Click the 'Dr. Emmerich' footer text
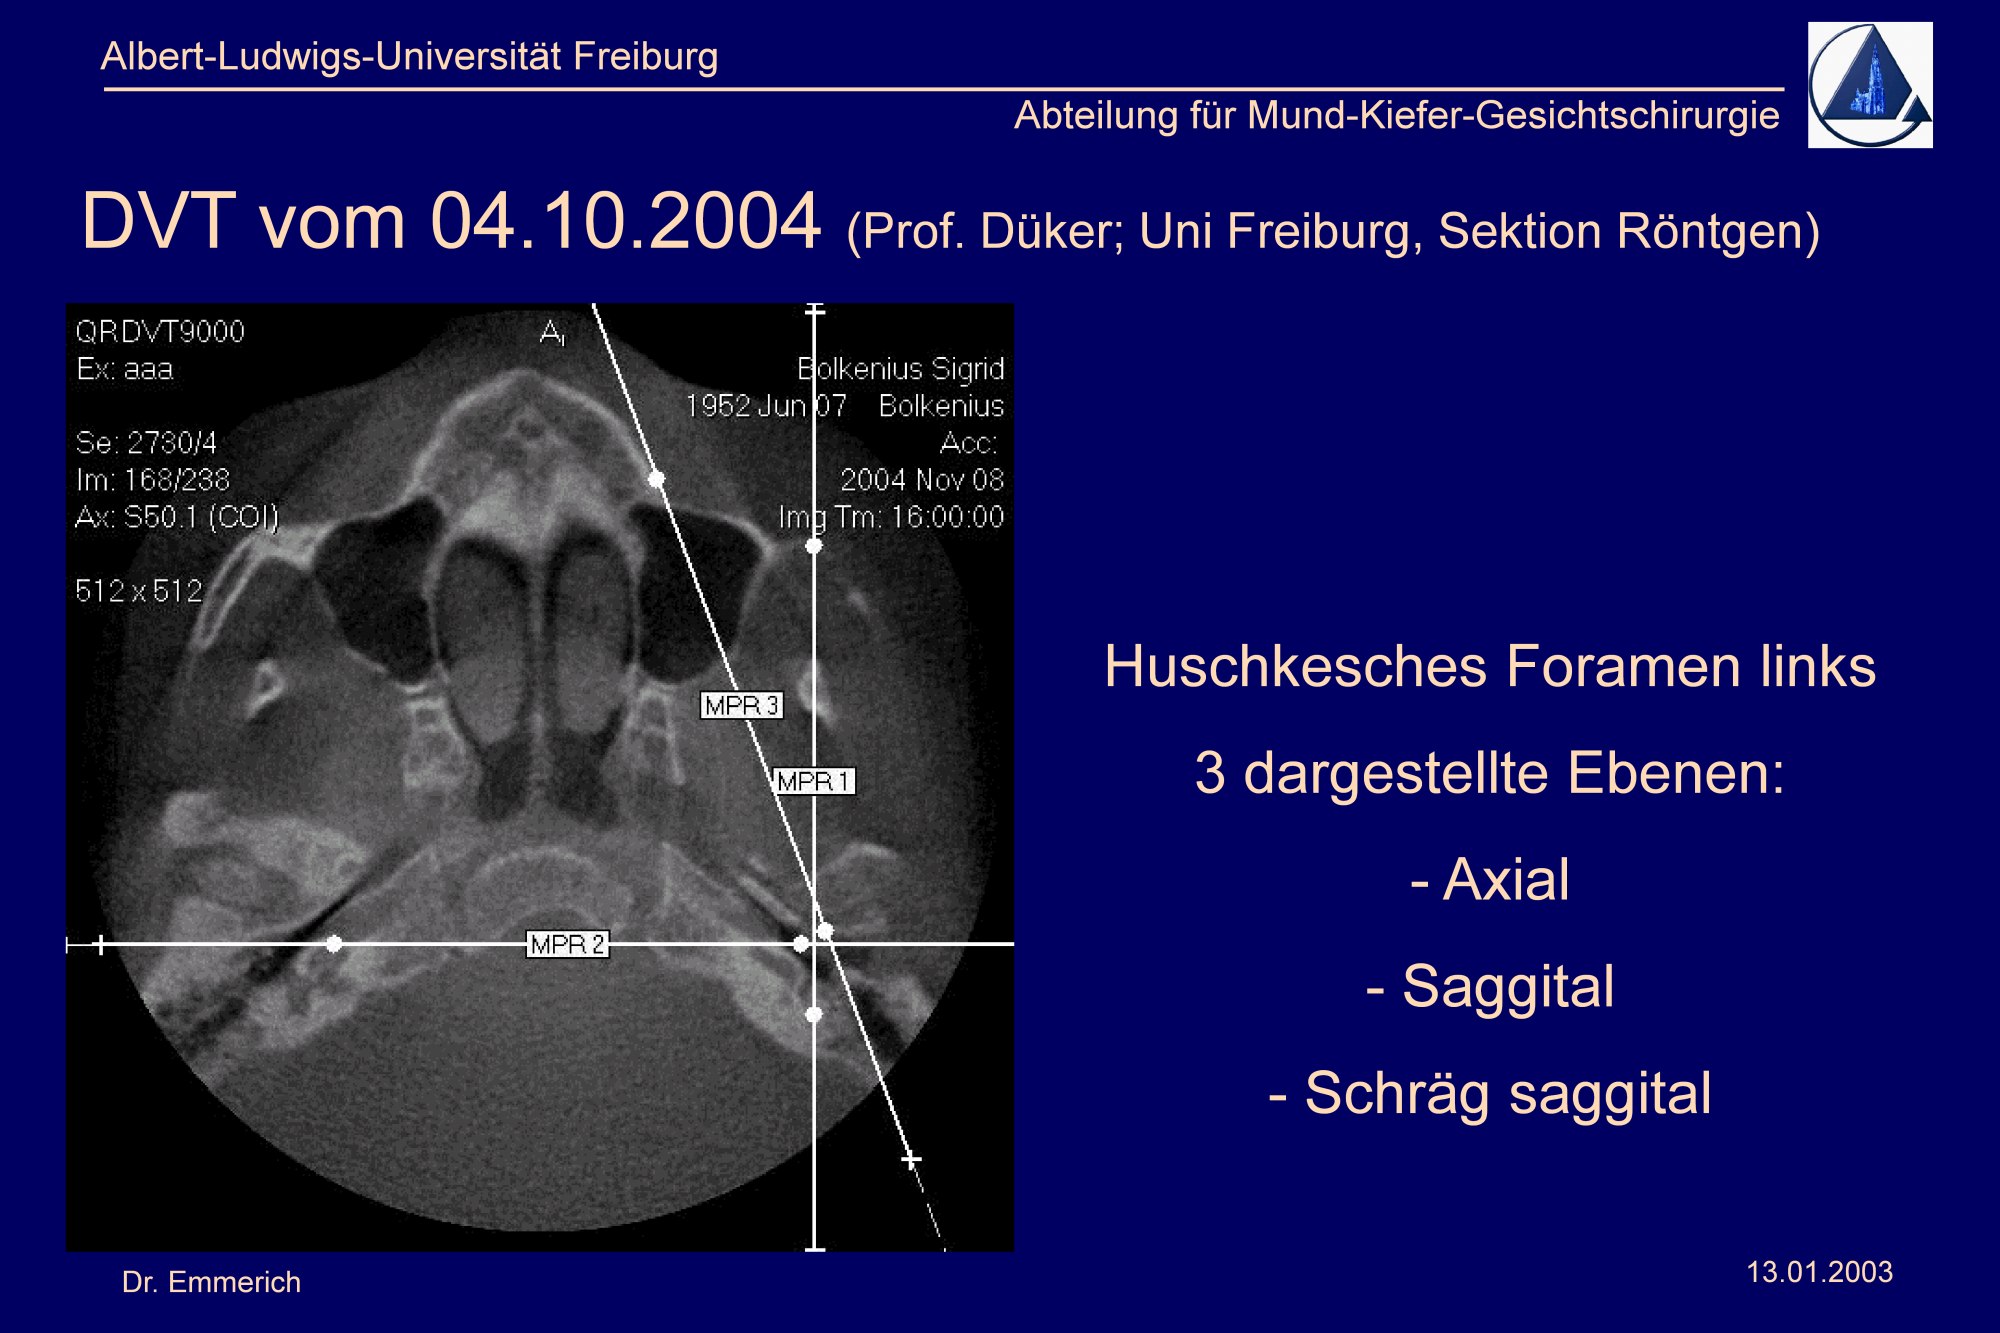2000x1333 pixels. coord(211,1282)
